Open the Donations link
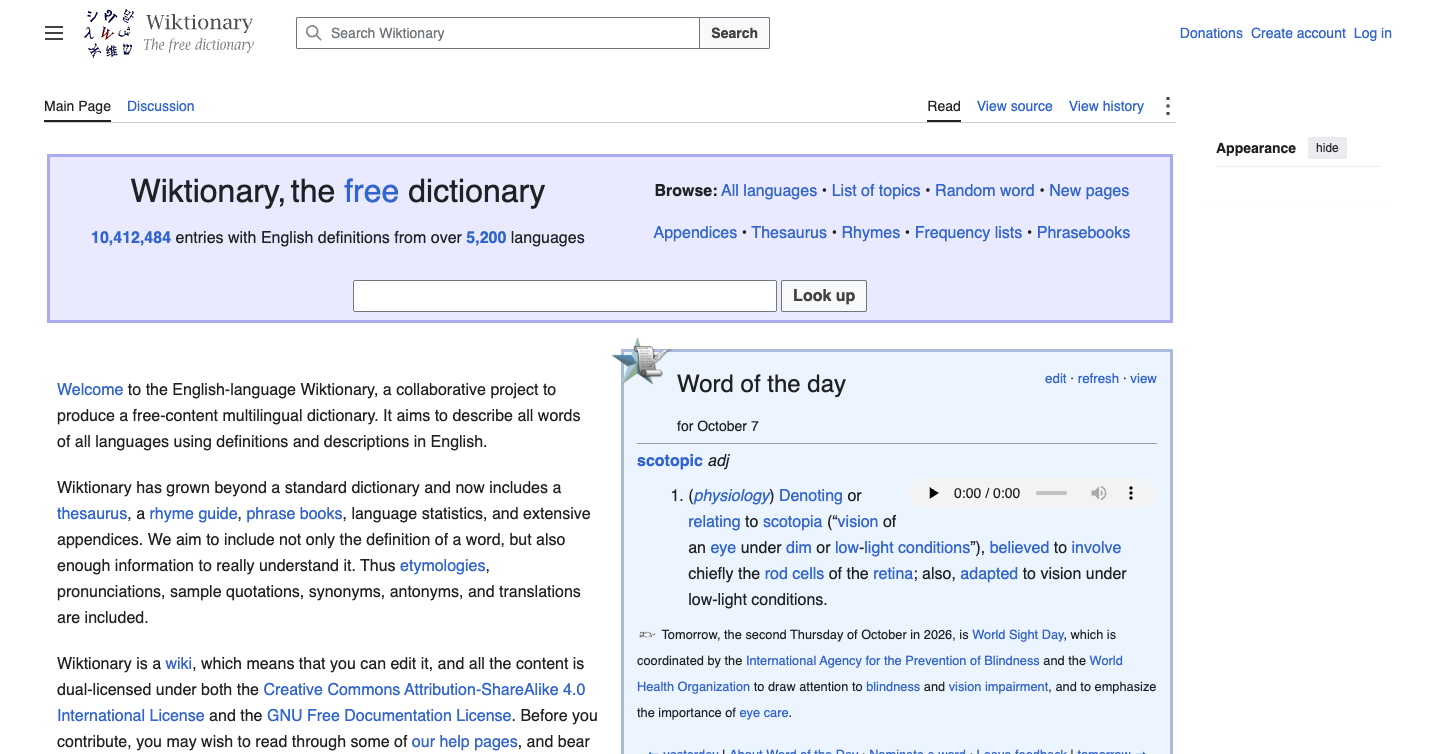1440x754 pixels. pos(1211,33)
